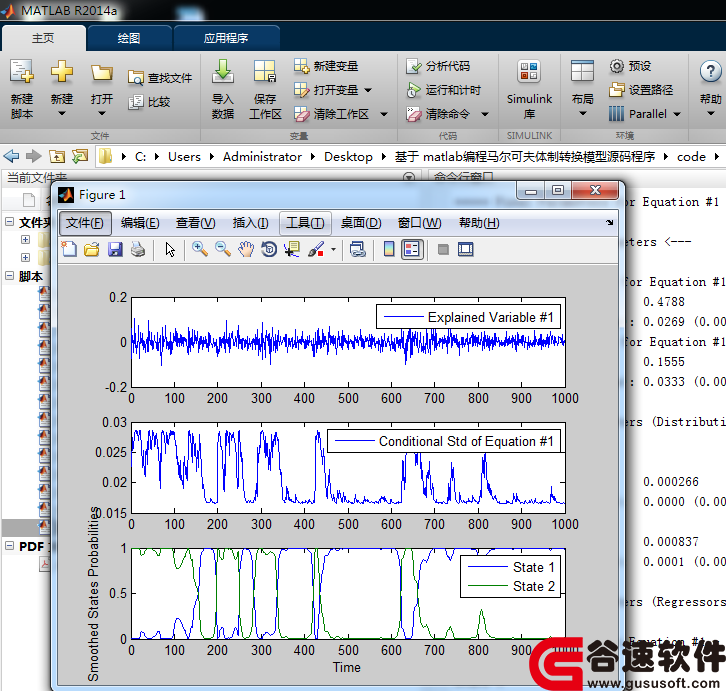Click Print Figure icon

coord(138,250)
